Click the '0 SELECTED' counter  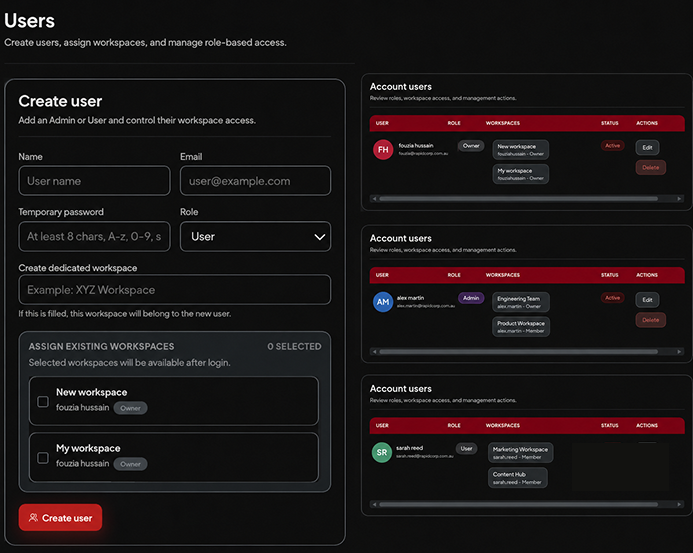point(294,347)
